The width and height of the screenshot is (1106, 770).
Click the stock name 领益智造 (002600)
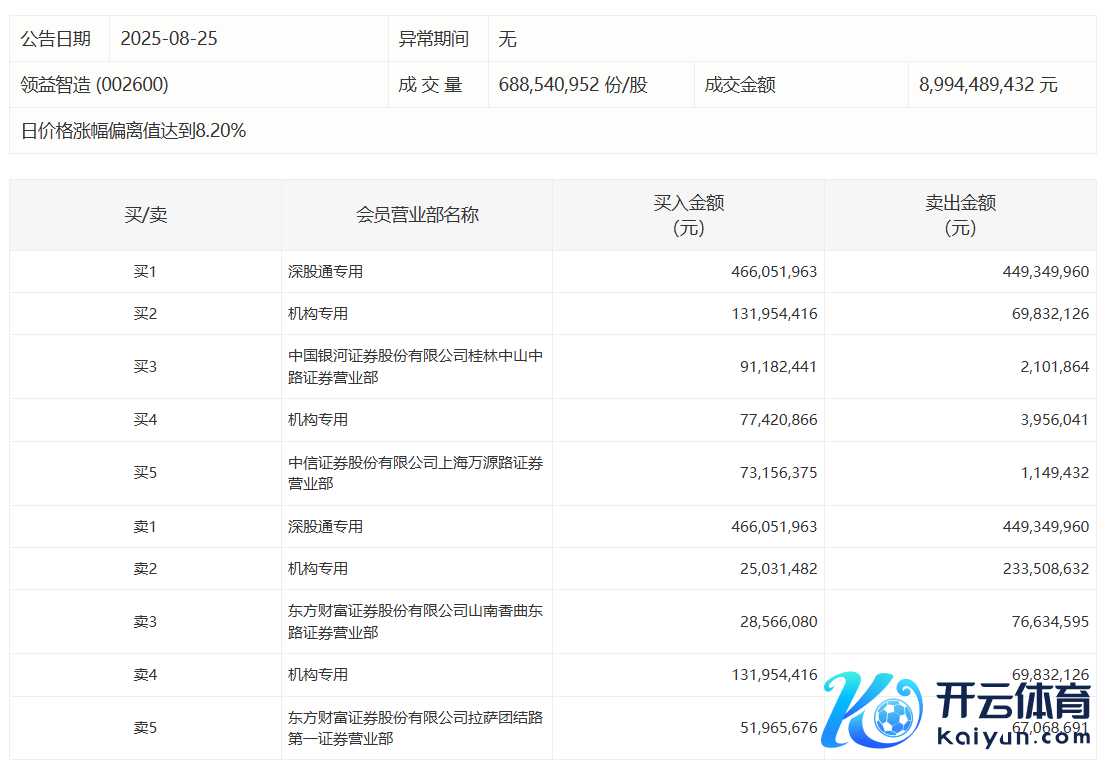pos(95,85)
